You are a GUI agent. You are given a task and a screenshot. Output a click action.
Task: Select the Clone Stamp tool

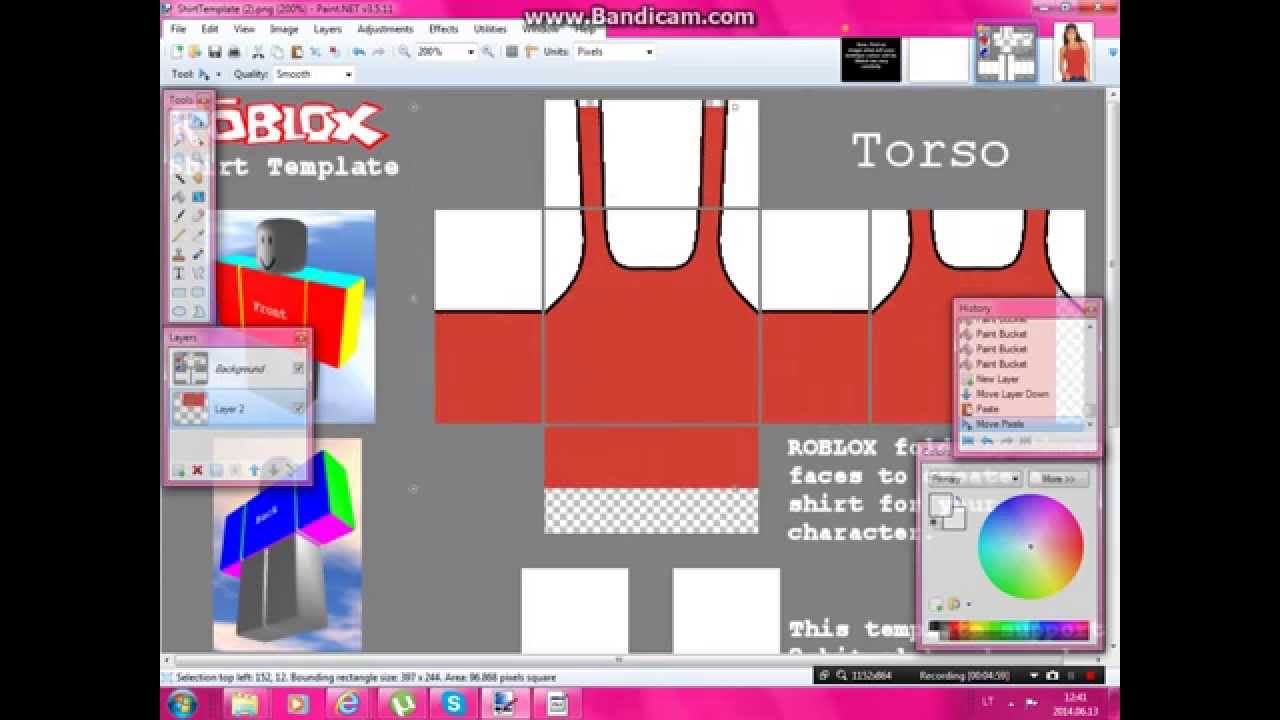[179, 253]
